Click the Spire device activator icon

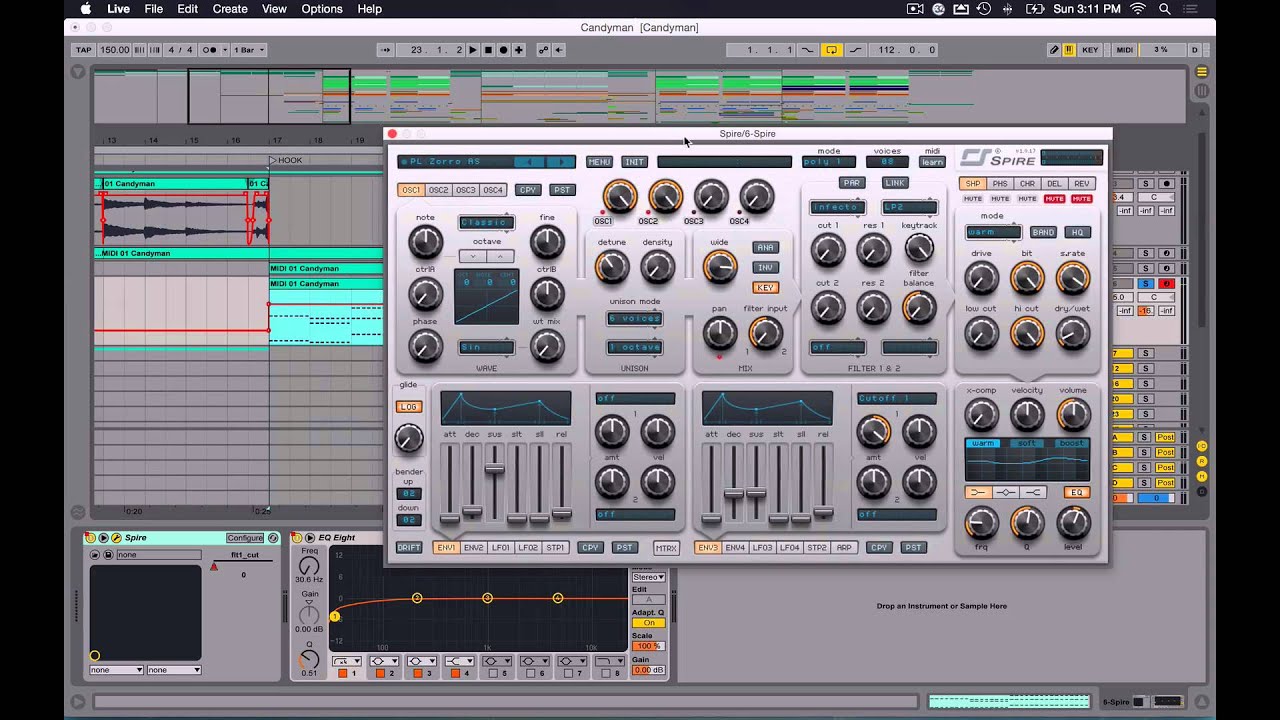coord(90,538)
